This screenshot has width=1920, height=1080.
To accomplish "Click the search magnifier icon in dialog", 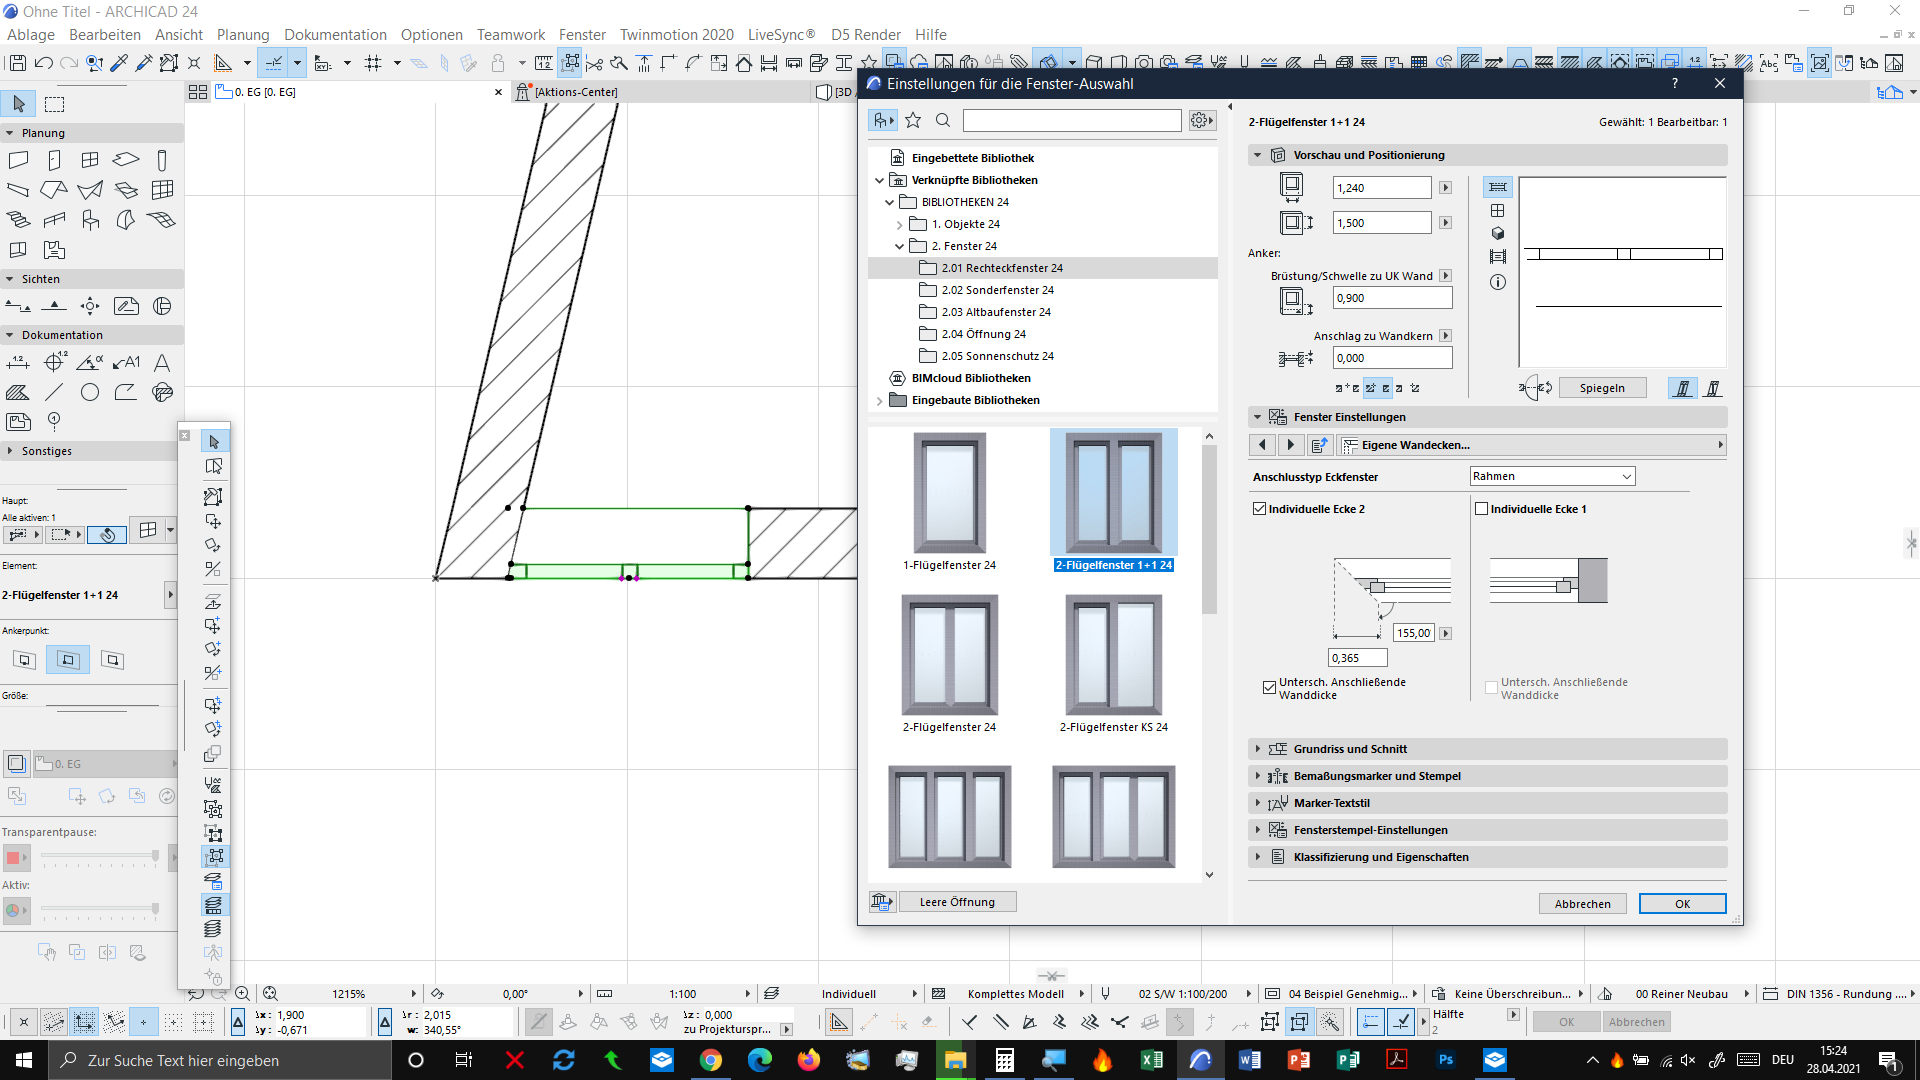I will pyautogui.click(x=942, y=120).
